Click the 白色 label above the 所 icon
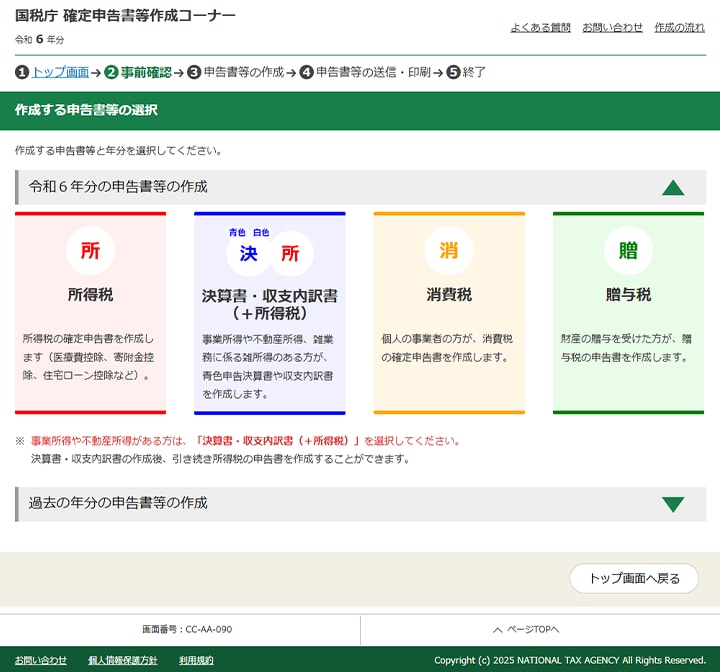This screenshot has height=672, width=720. pos(261,232)
